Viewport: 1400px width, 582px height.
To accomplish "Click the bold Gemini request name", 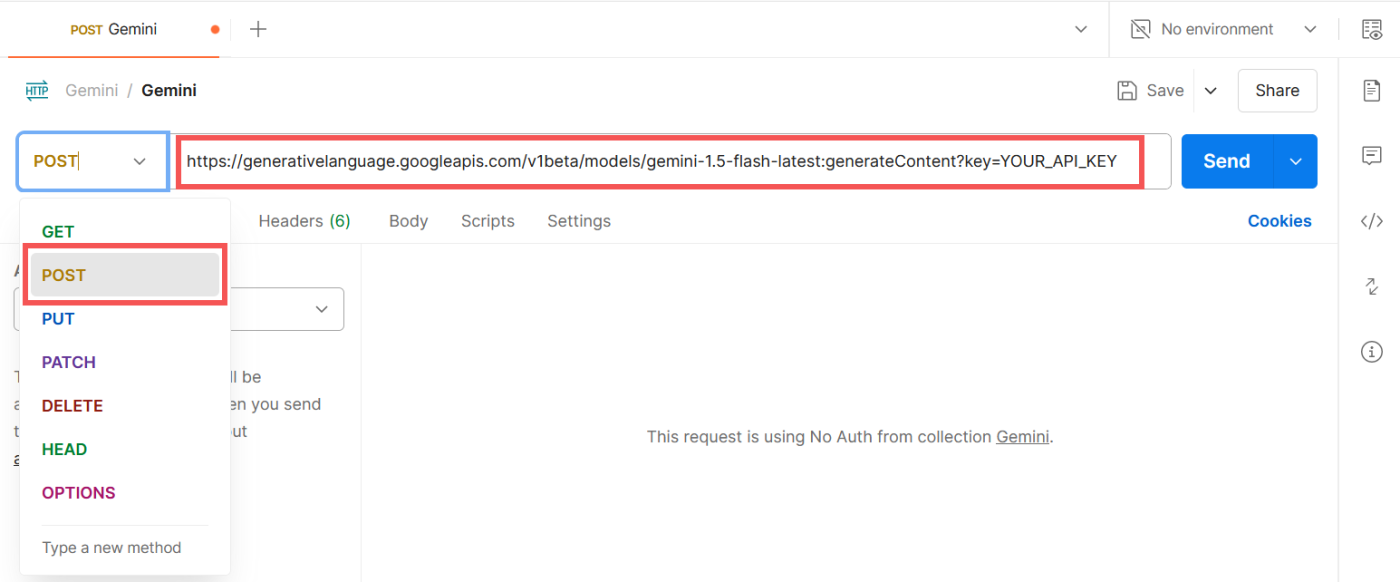I will click(169, 90).
